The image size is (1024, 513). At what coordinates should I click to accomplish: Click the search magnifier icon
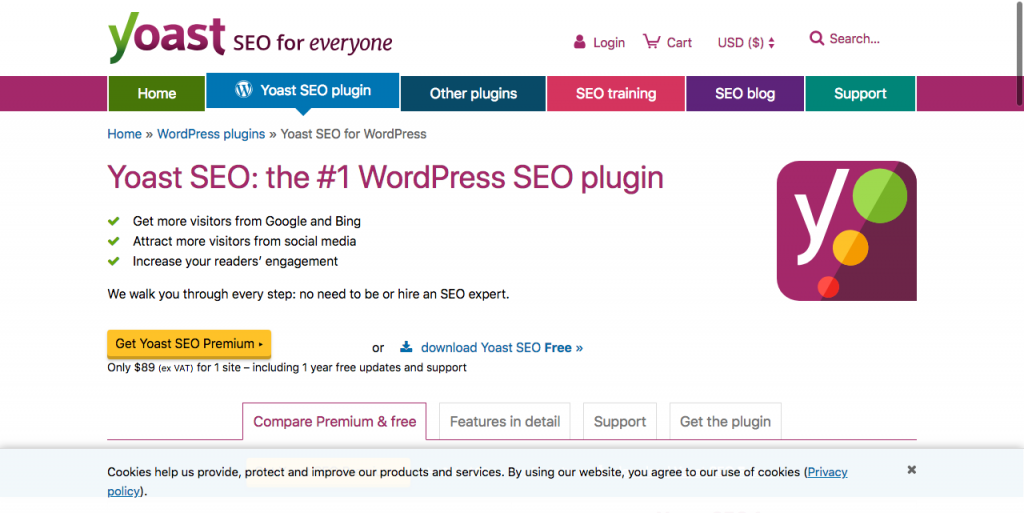click(x=817, y=38)
